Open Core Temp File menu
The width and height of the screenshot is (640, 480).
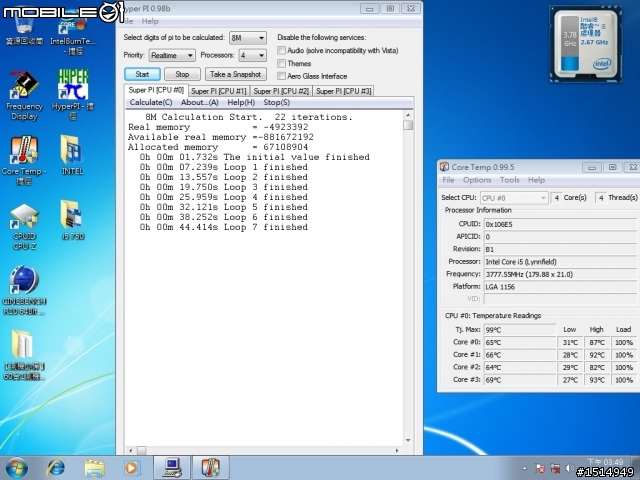click(448, 180)
